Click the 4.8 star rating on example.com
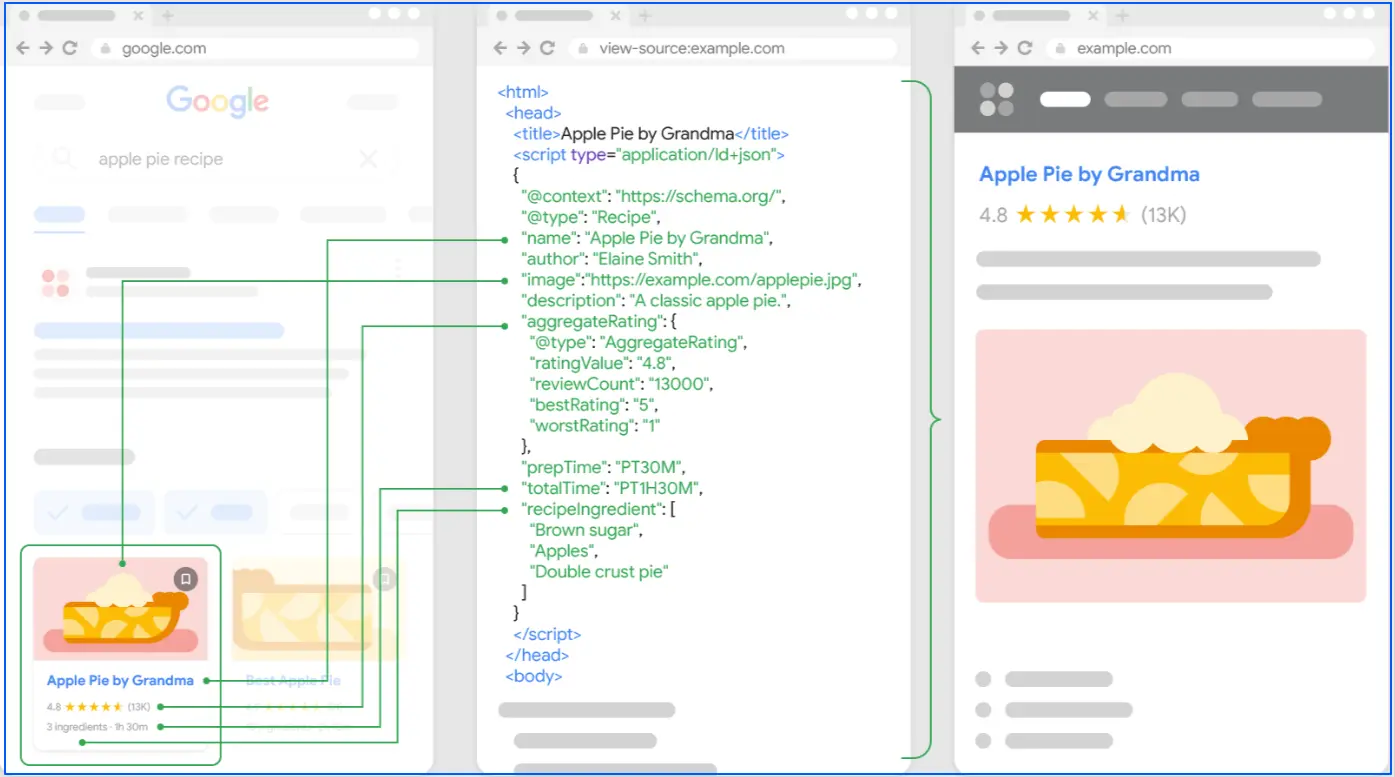This screenshot has height=777, width=1395. point(1082,214)
